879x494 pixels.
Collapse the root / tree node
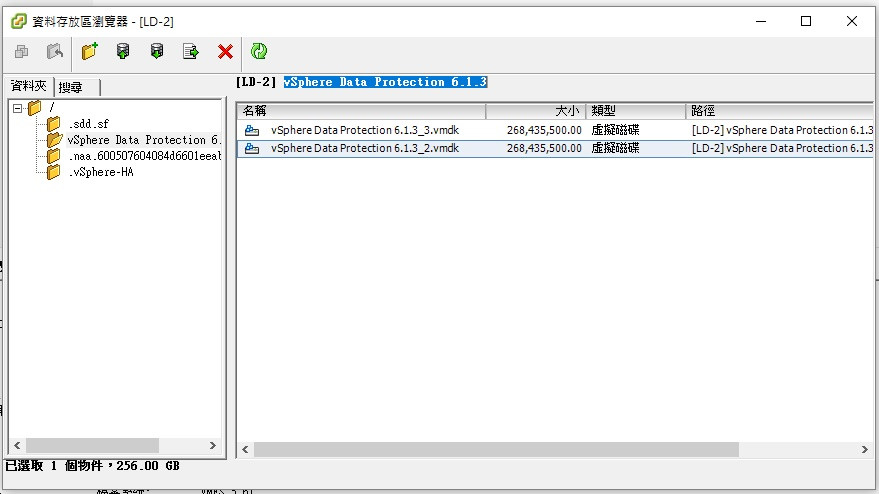click(17, 108)
